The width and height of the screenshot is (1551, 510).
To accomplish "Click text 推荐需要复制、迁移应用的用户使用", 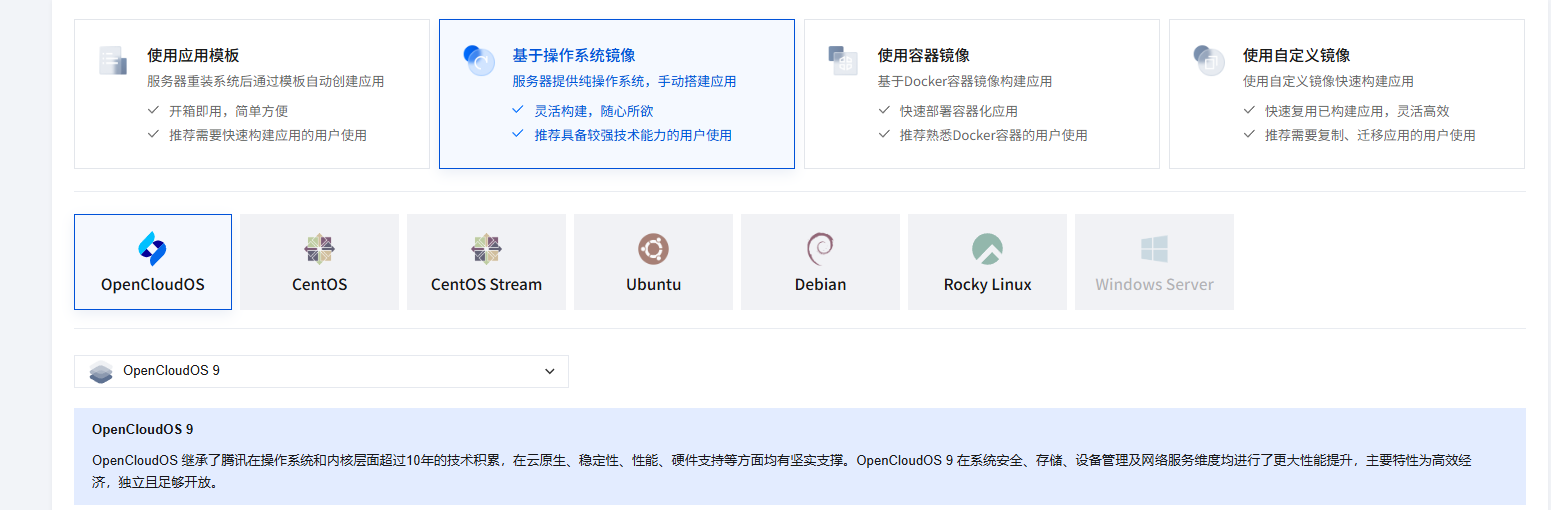I will [x=1370, y=135].
